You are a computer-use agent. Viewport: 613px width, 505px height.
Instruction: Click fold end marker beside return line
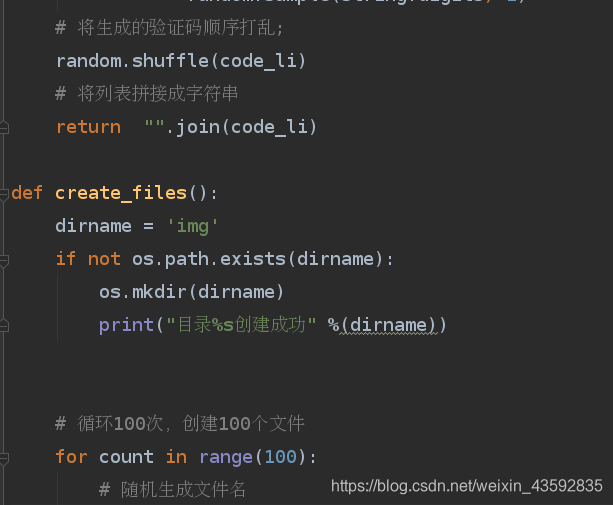[x=4, y=128]
